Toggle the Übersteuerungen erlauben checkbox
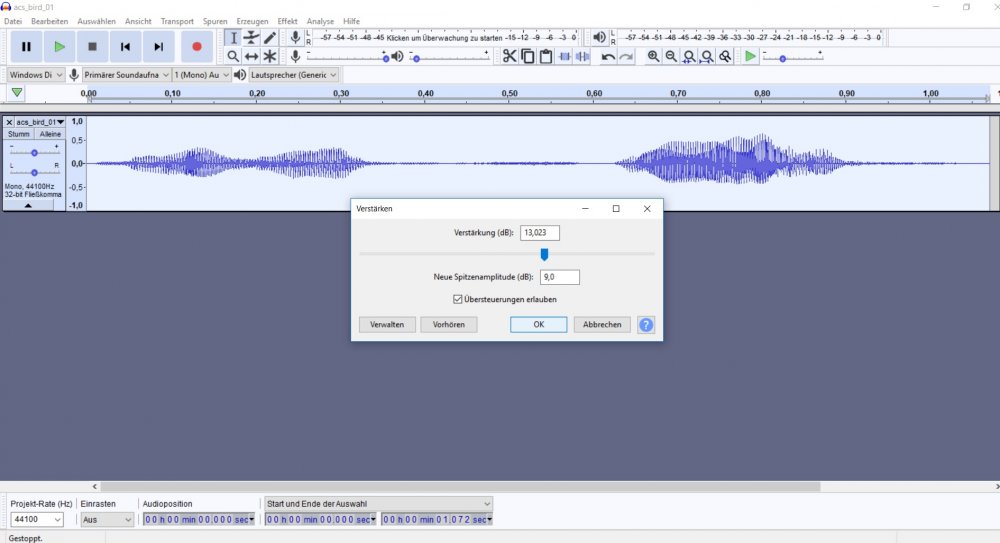This screenshot has height=543, width=1000. [458, 299]
